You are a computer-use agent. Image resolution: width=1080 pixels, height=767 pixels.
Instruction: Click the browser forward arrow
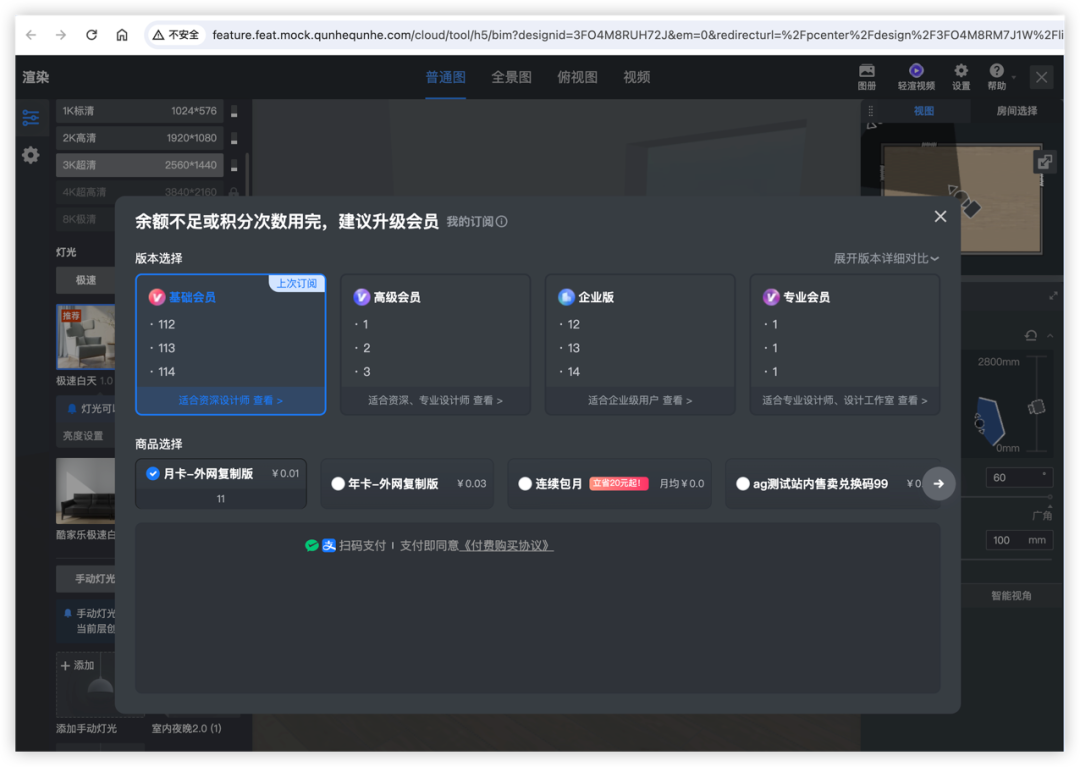(61, 34)
